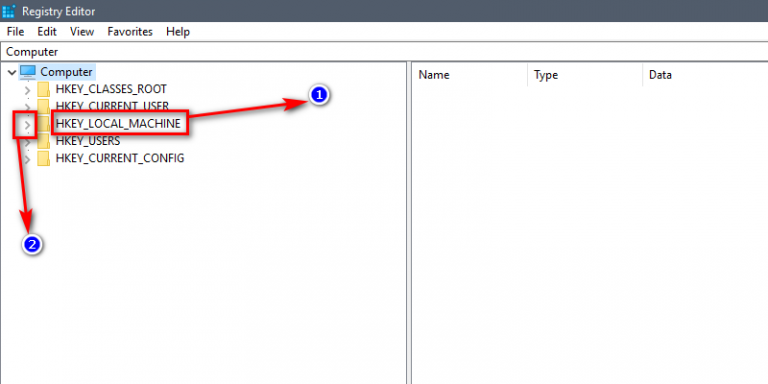The width and height of the screenshot is (768, 384).
Task: Open the Favorites menu
Action: click(130, 32)
